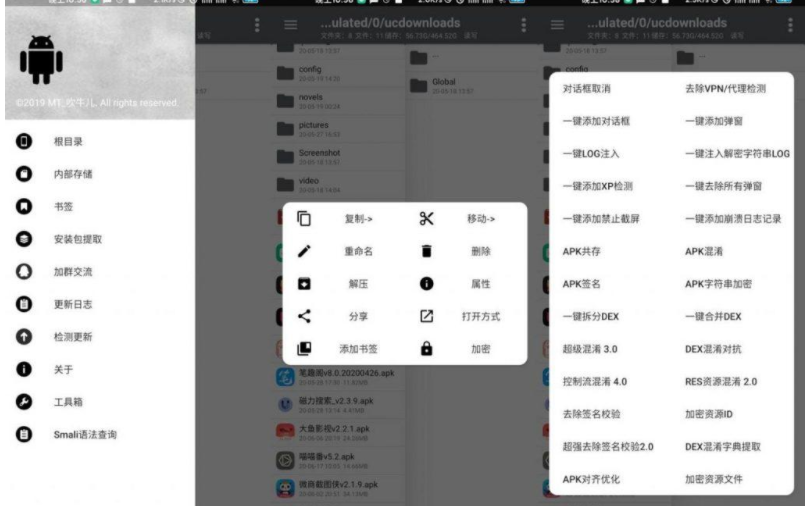Click the open-with icon next to 打开方式
Viewport: 805px width, 506px height.
pyautogui.click(x=426, y=316)
